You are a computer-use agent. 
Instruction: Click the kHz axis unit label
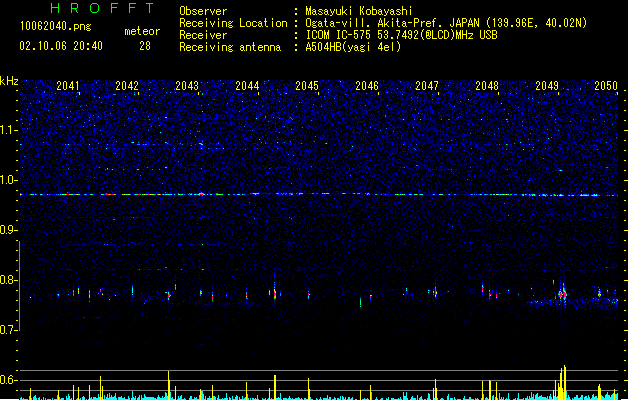click(x=9, y=81)
